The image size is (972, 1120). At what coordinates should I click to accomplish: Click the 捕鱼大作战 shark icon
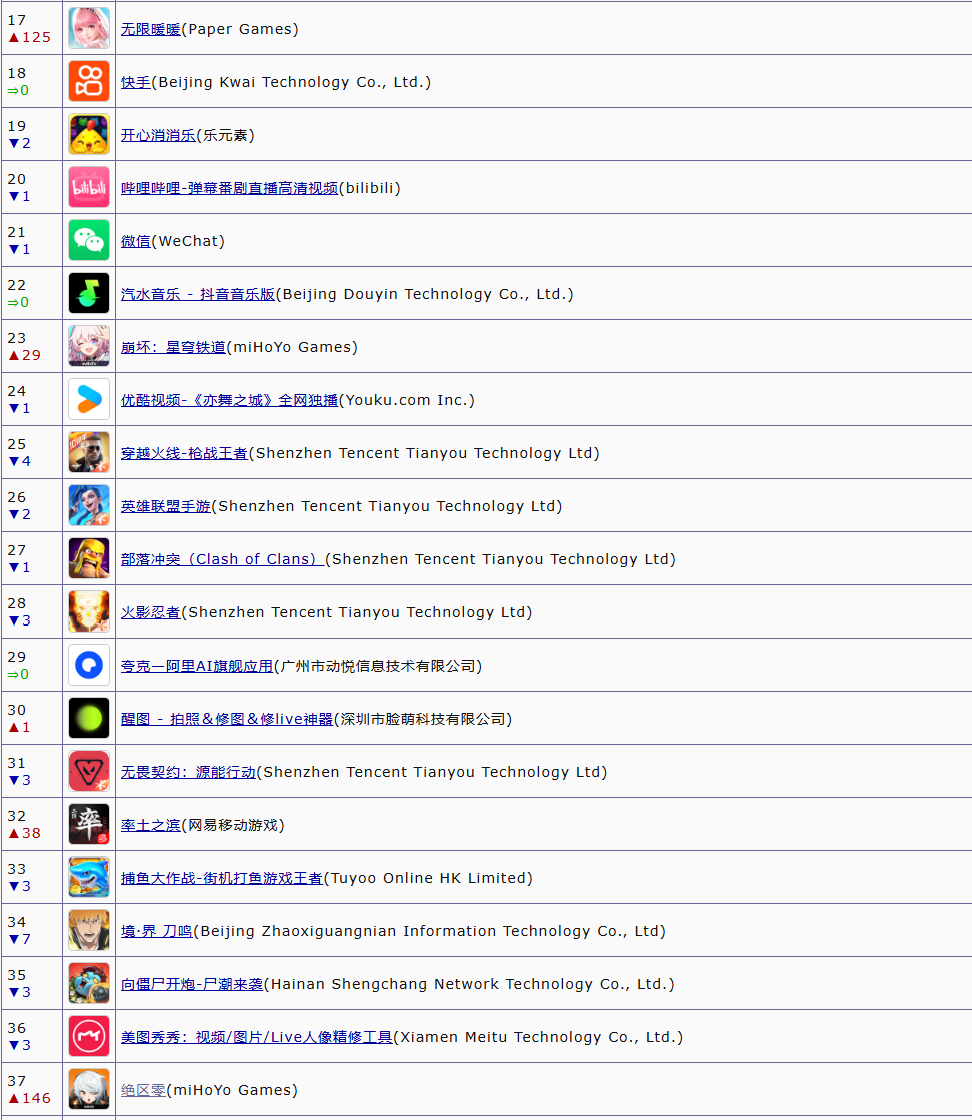(x=89, y=876)
